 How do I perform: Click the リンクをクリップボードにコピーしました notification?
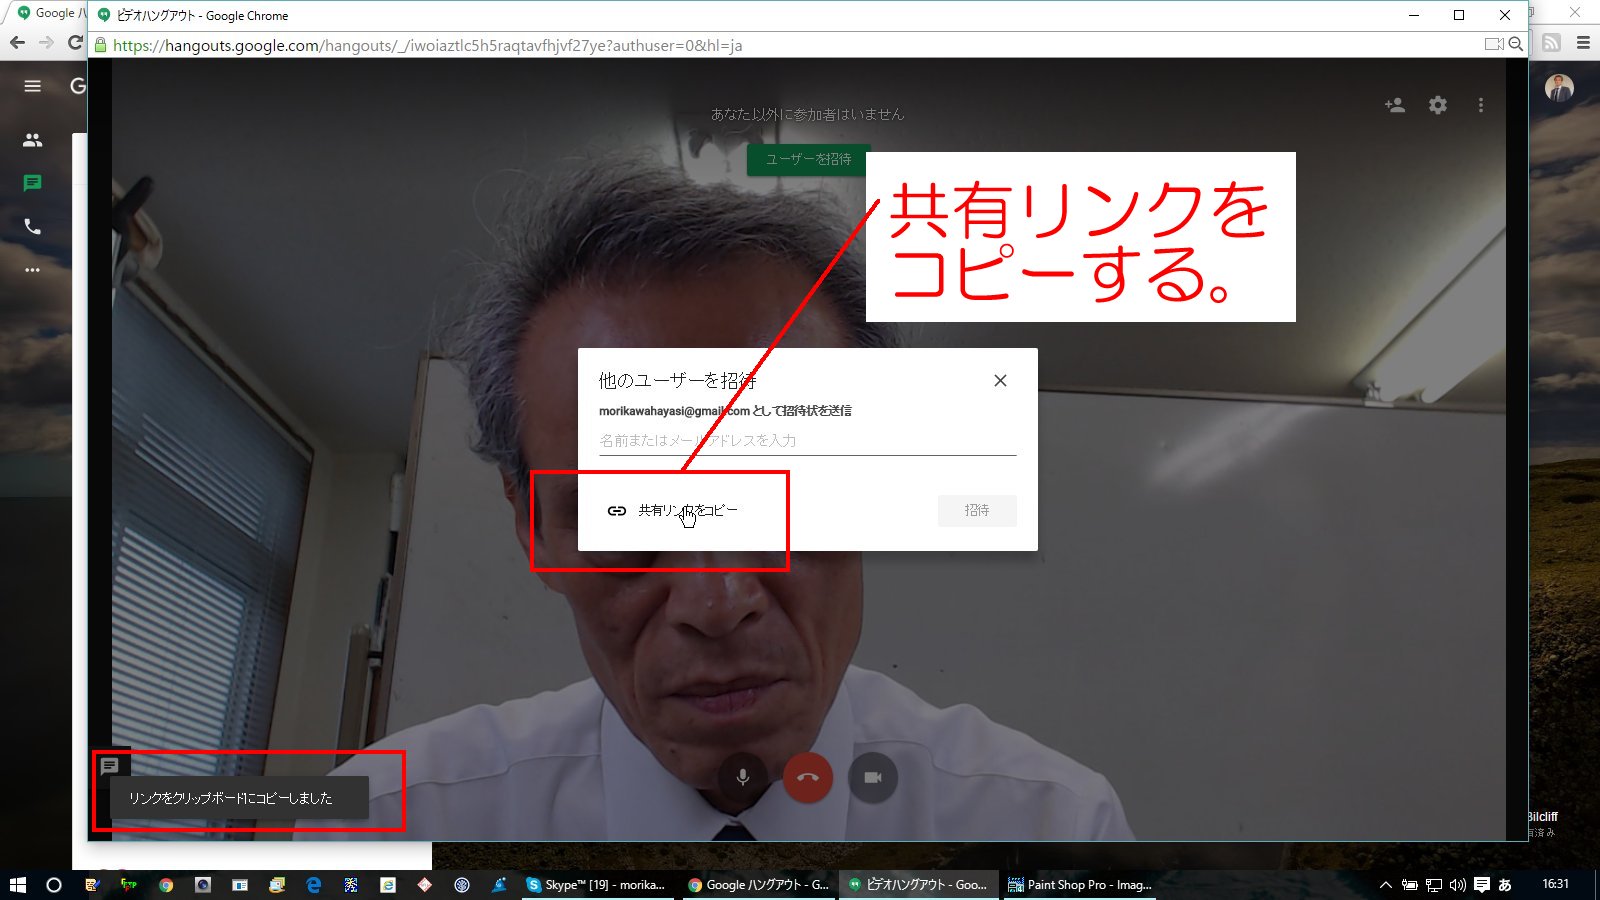point(239,798)
